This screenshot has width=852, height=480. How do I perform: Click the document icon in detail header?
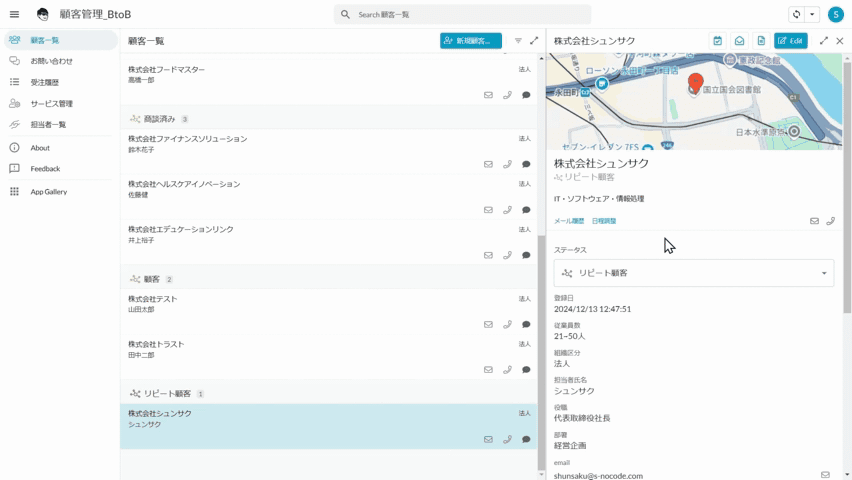(x=761, y=41)
